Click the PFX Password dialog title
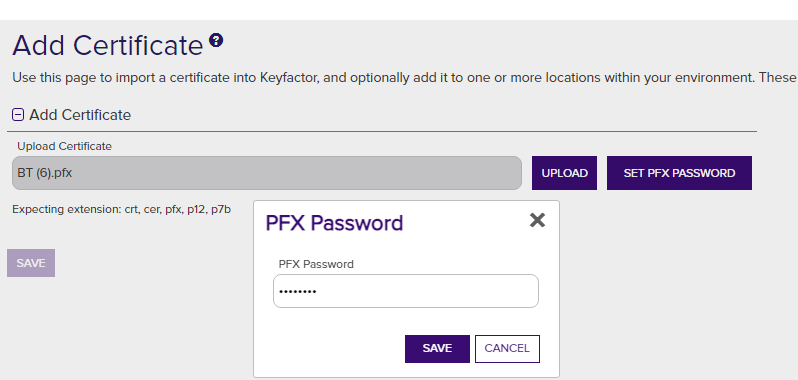 [334, 223]
